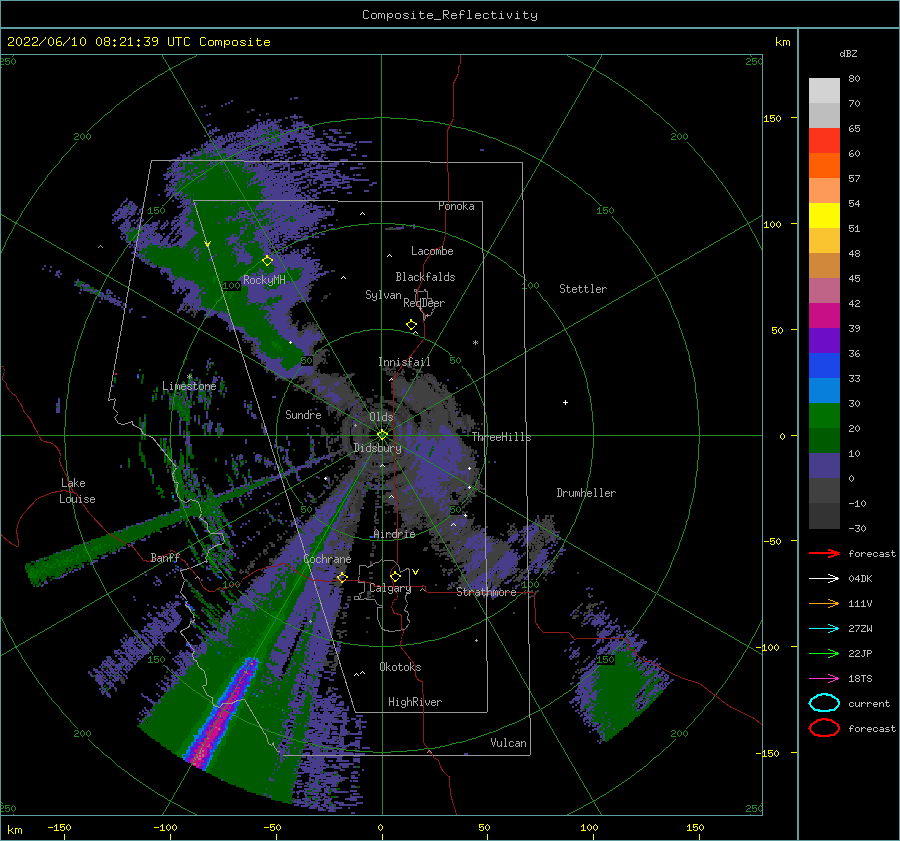Select the orange 111V arrow icon
Screen dimensions: 900x841
[x=824, y=603]
